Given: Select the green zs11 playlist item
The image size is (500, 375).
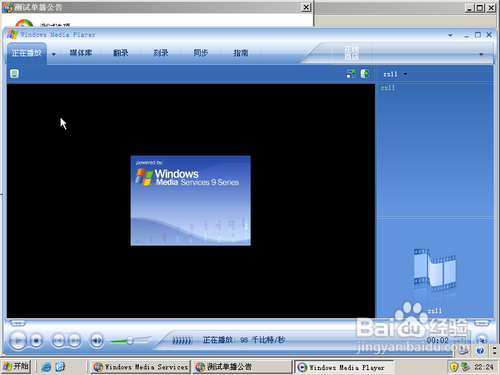Looking at the screenshot, I should click(x=388, y=88).
